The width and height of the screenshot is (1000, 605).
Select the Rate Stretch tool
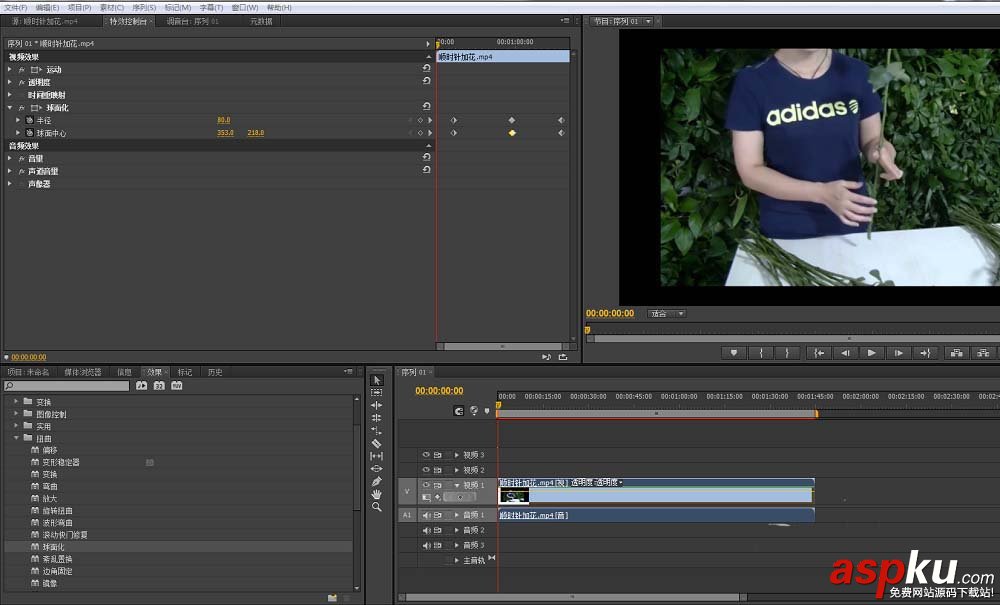click(x=376, y=431)
